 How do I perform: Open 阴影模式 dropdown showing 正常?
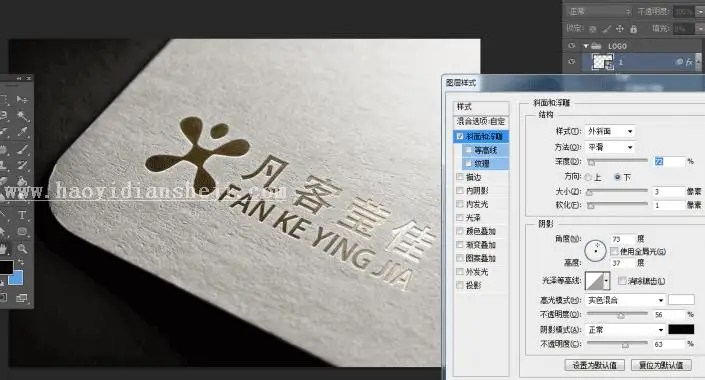click(625, 330)
